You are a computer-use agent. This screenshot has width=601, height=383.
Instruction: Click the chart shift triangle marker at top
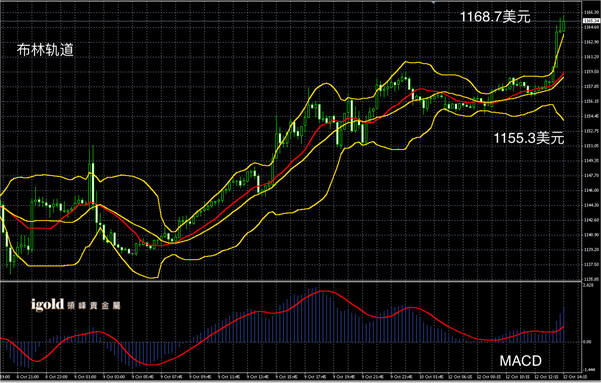pyautogui.click(x=433, y=2)
